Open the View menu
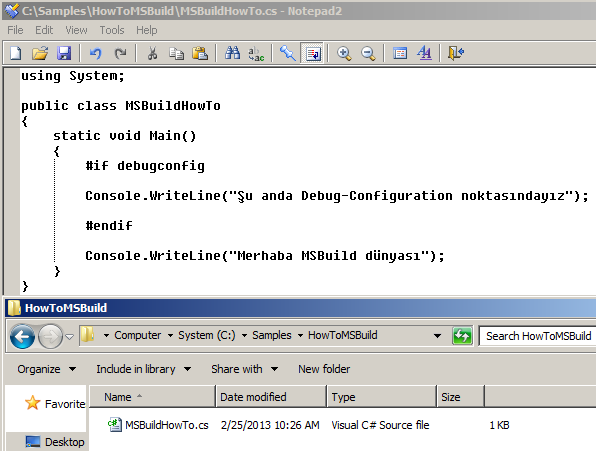This screenshot has height=451, width=596. click(76, 30)
